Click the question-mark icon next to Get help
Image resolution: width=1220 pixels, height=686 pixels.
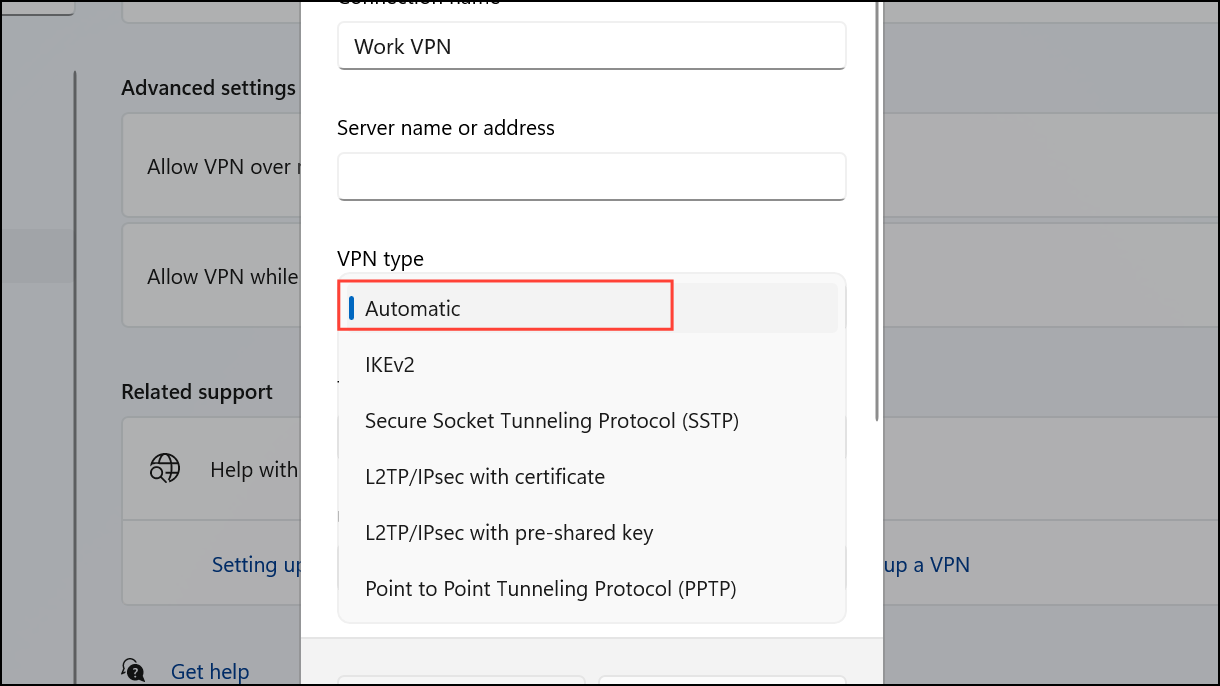[x=134, y=669]
